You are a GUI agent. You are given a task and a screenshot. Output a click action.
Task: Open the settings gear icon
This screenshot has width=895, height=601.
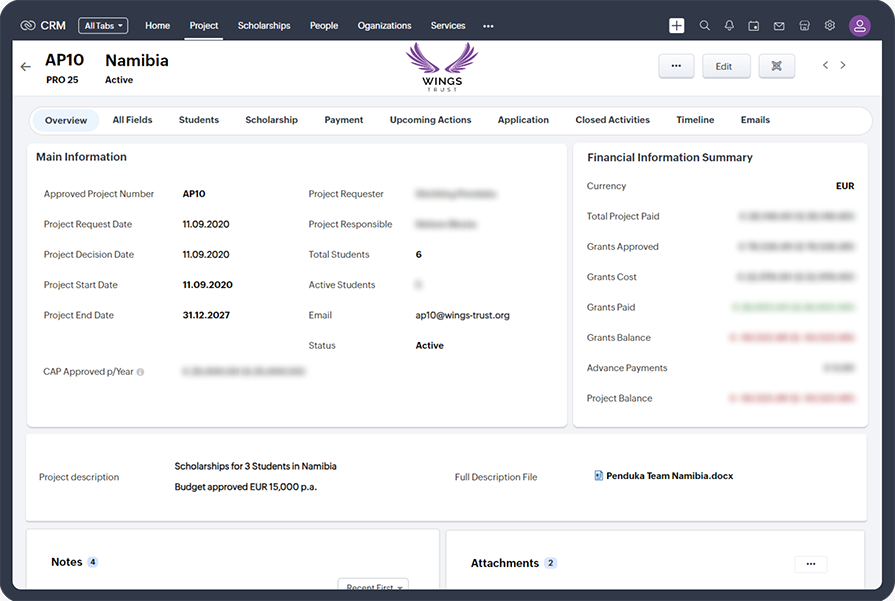click(829, 25)
